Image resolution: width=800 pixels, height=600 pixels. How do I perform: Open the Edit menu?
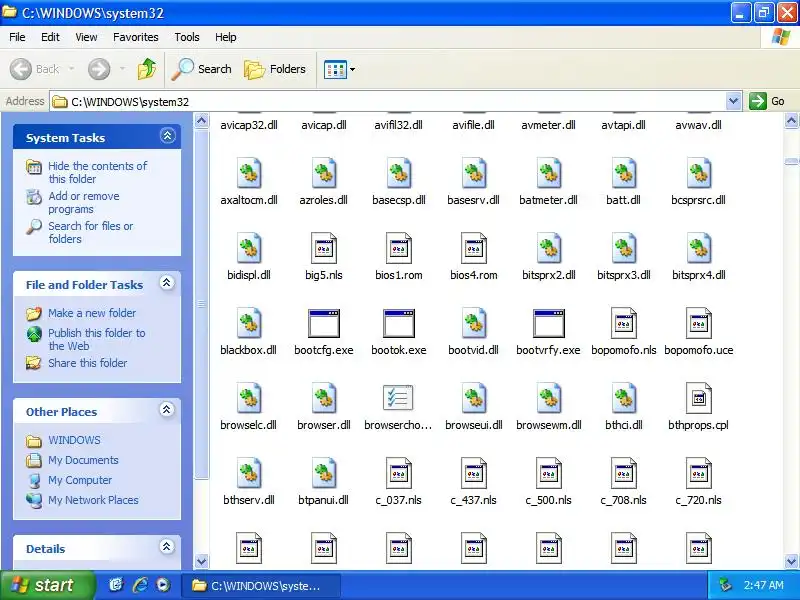coord(50,37)
